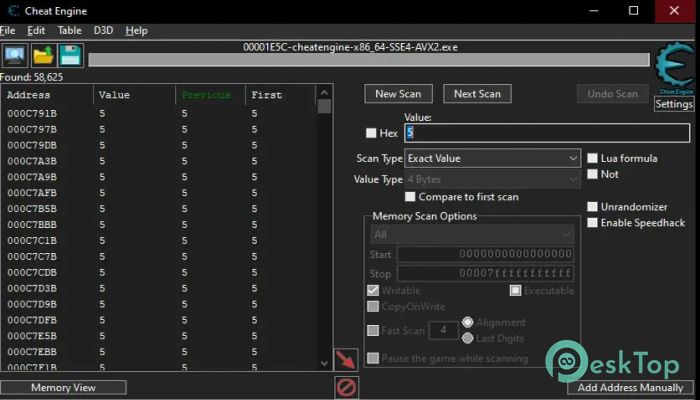Select address row 000C7CDB
700x400 pixels.
[159, 272]
